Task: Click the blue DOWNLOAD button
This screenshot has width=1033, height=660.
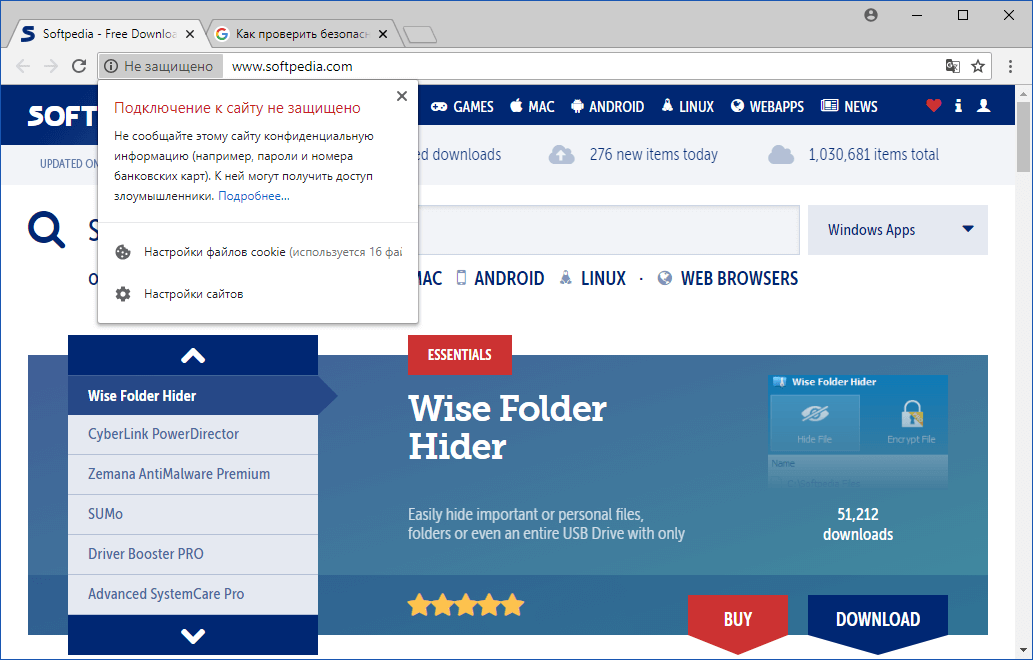Action: coord(878,619)
